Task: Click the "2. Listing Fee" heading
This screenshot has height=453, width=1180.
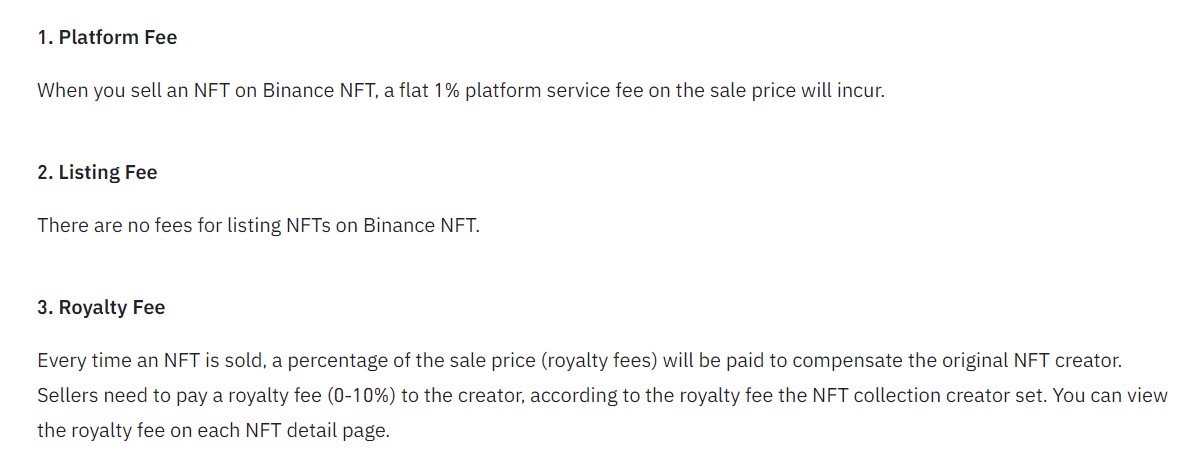Action: pyautogui.click(x=97, y=173)
